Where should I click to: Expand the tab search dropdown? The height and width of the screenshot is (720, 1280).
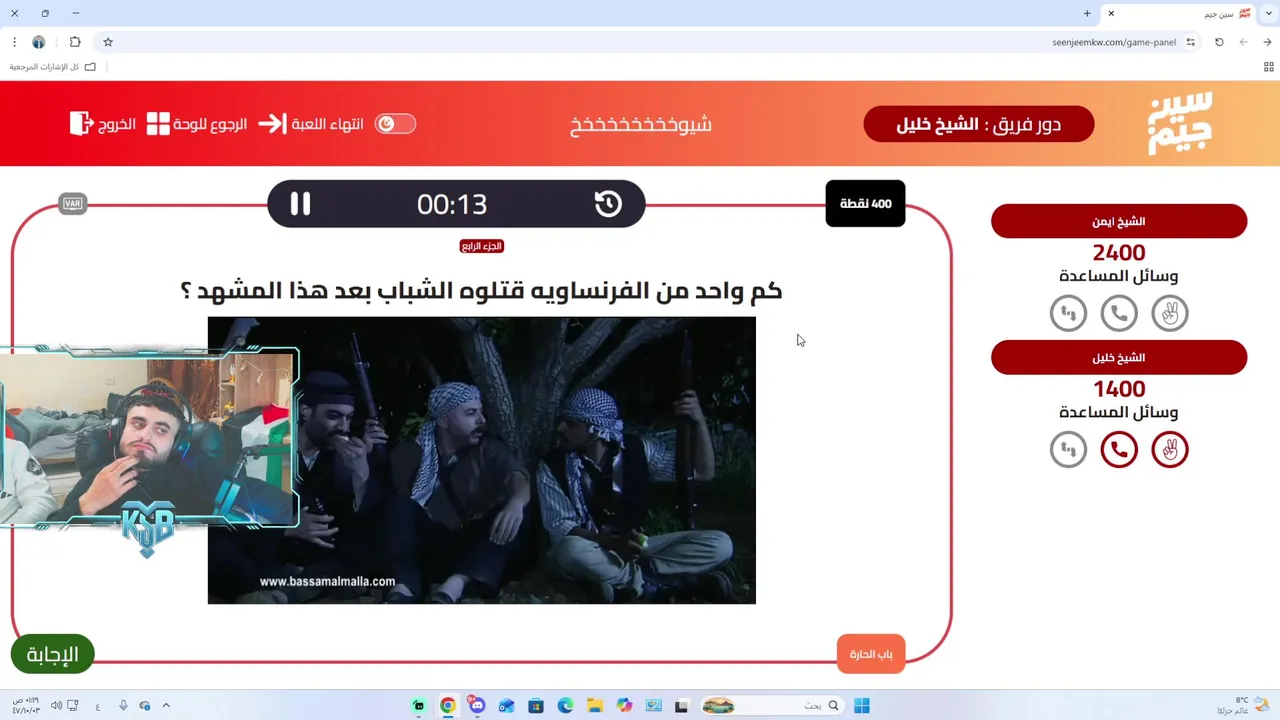[x=1268, y=13]
